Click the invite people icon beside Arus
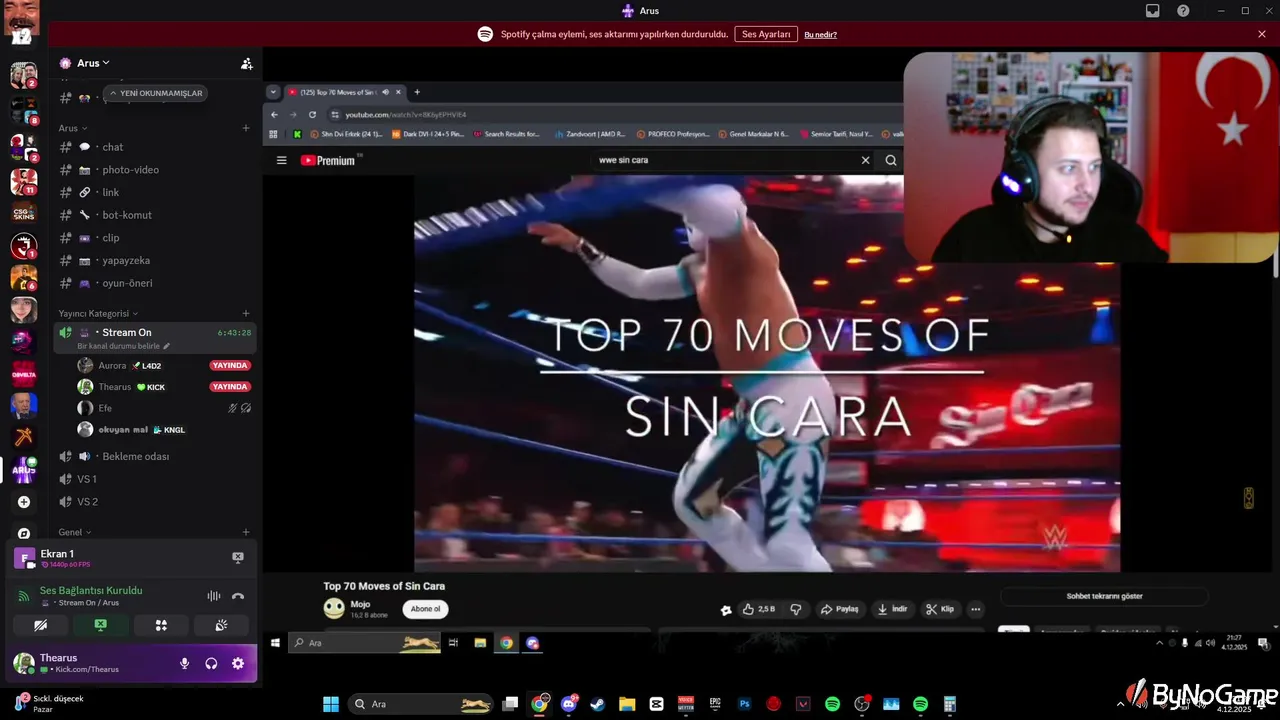The height and width of the screenshot is (720, 1280). click(x=246, y=63)
